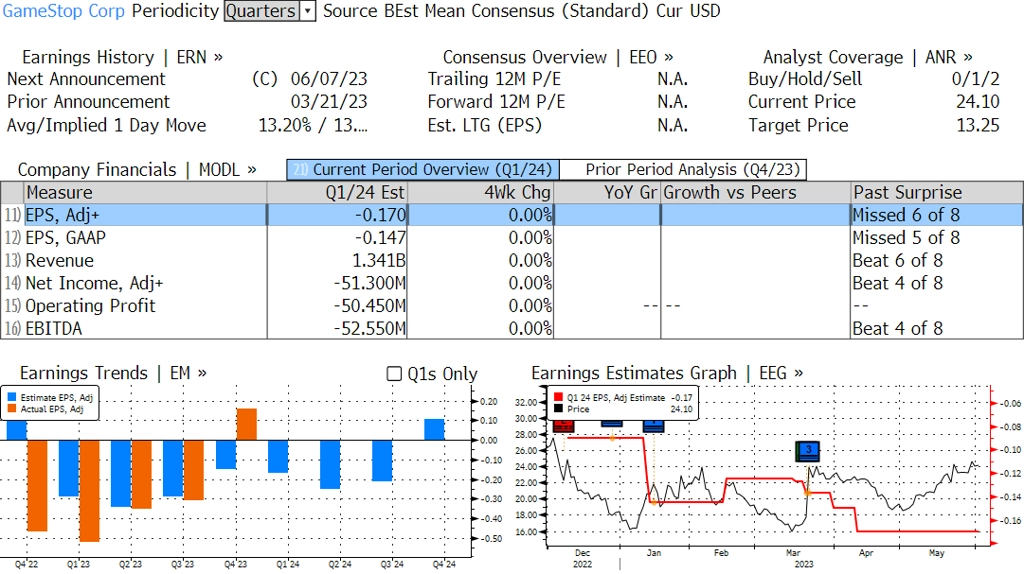Click Est. LTG (EPS) N.A. value
1024x574 pixels.
pyautogui.click(x=673, y=125)
